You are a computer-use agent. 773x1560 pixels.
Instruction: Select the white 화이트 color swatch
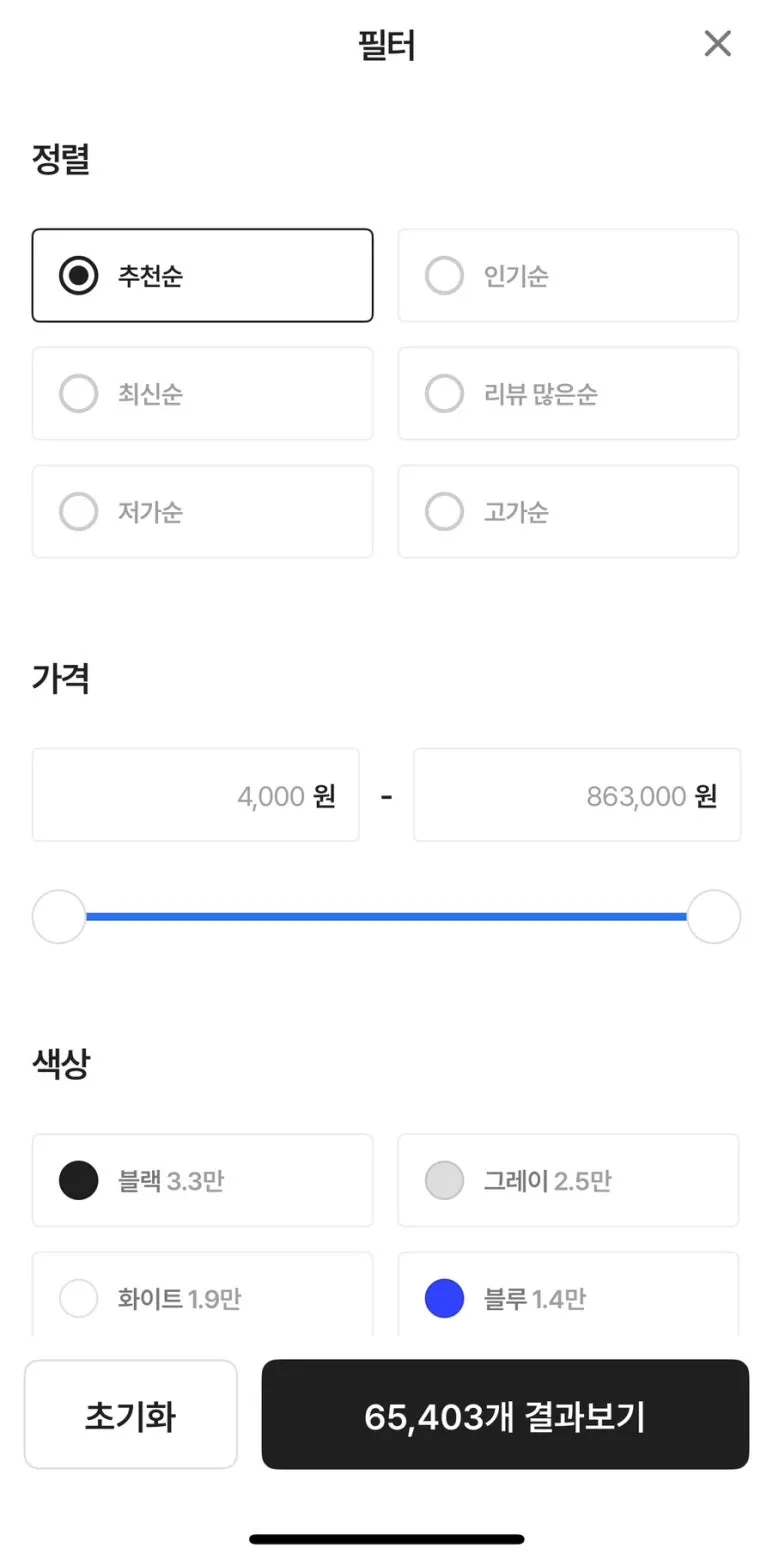tap(79, 1298)
